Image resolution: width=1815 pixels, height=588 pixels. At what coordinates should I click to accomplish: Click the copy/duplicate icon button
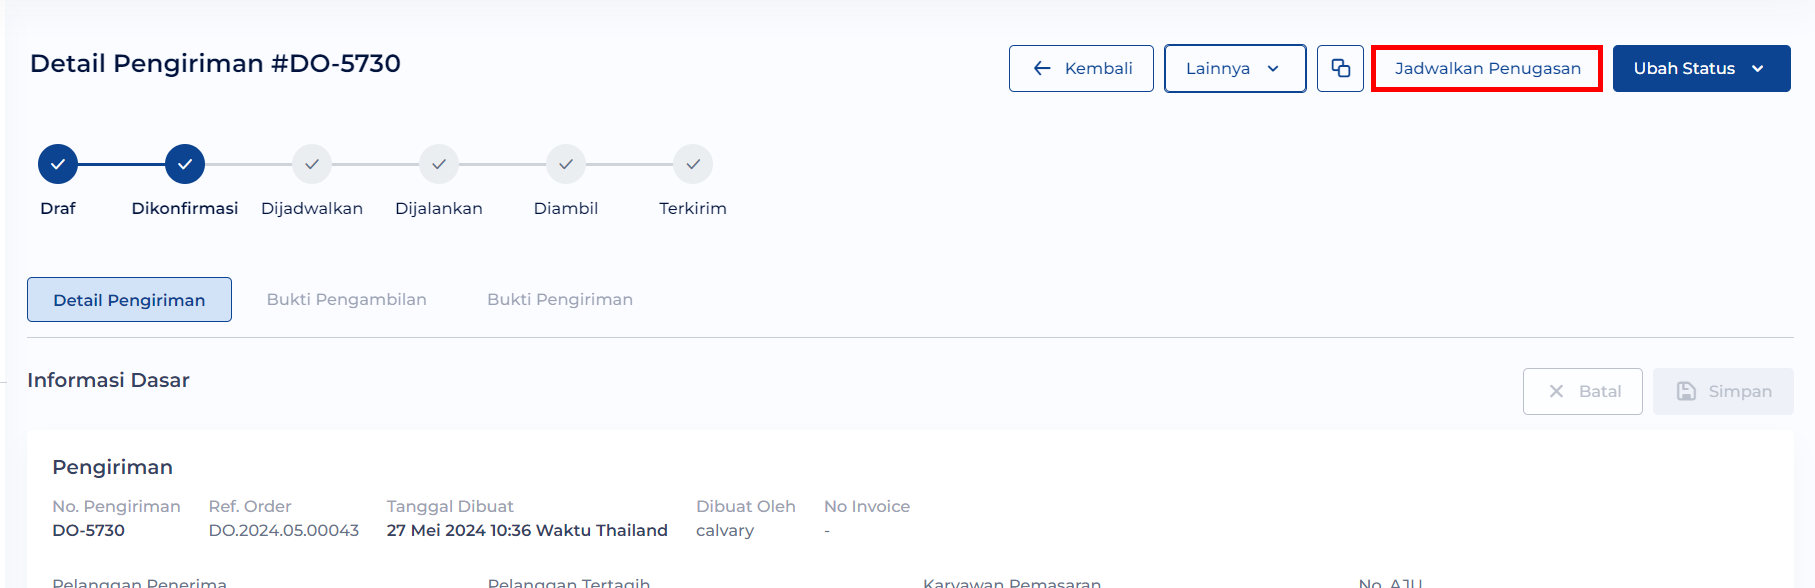1340,68
